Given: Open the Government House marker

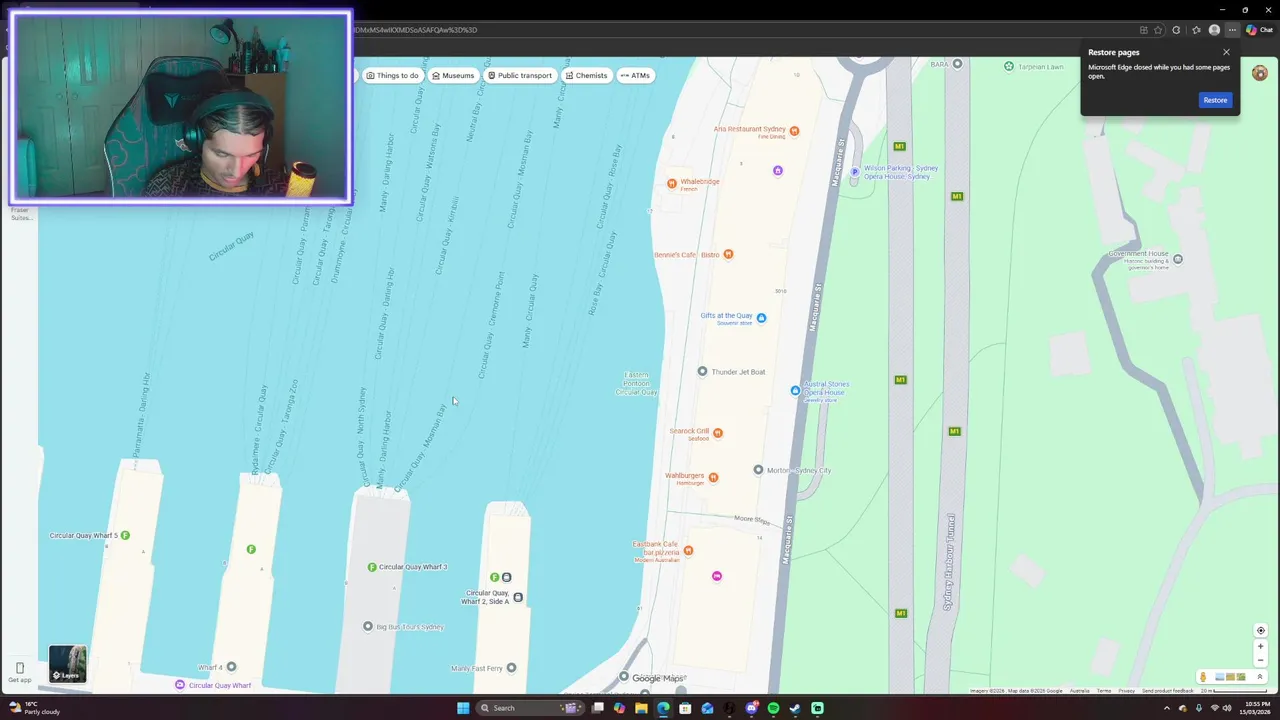Looking at the screenshot, I should click(x=1178, y=259).
